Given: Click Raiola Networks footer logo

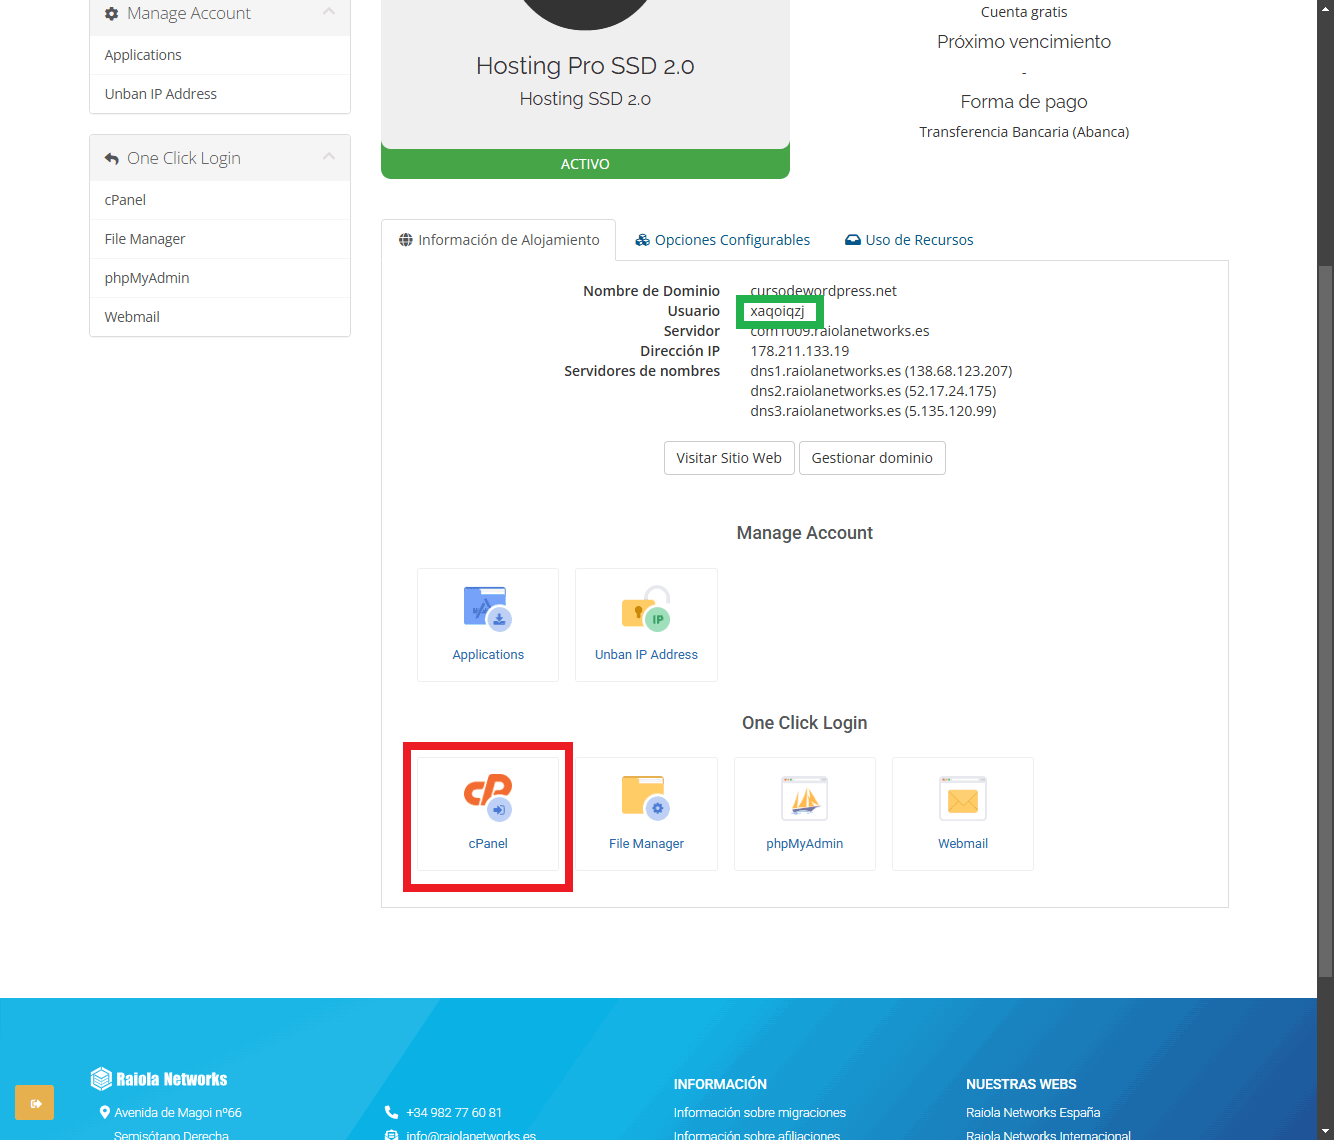Looking at the screenshot, I should (x=159, y=1079).
